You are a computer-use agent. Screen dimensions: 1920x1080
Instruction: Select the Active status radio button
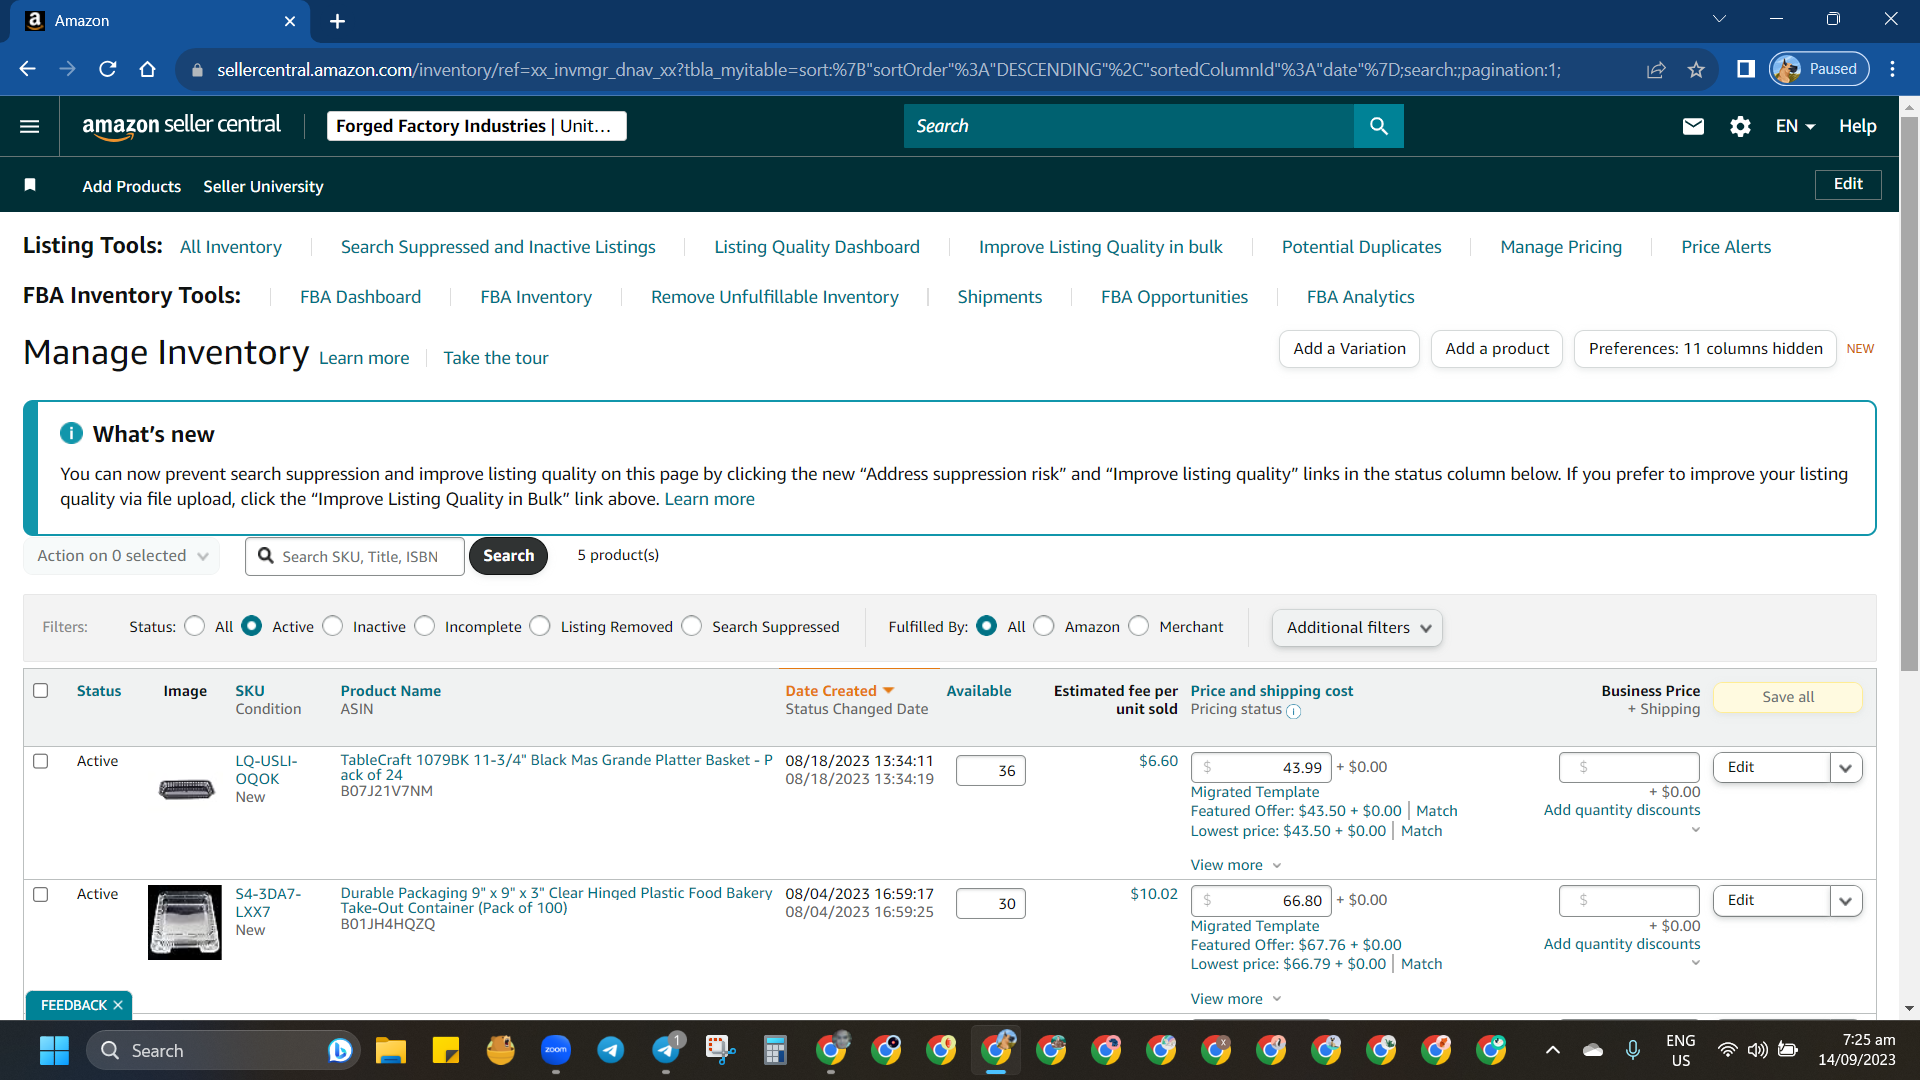pyautogui.click(x=252, y=626)
